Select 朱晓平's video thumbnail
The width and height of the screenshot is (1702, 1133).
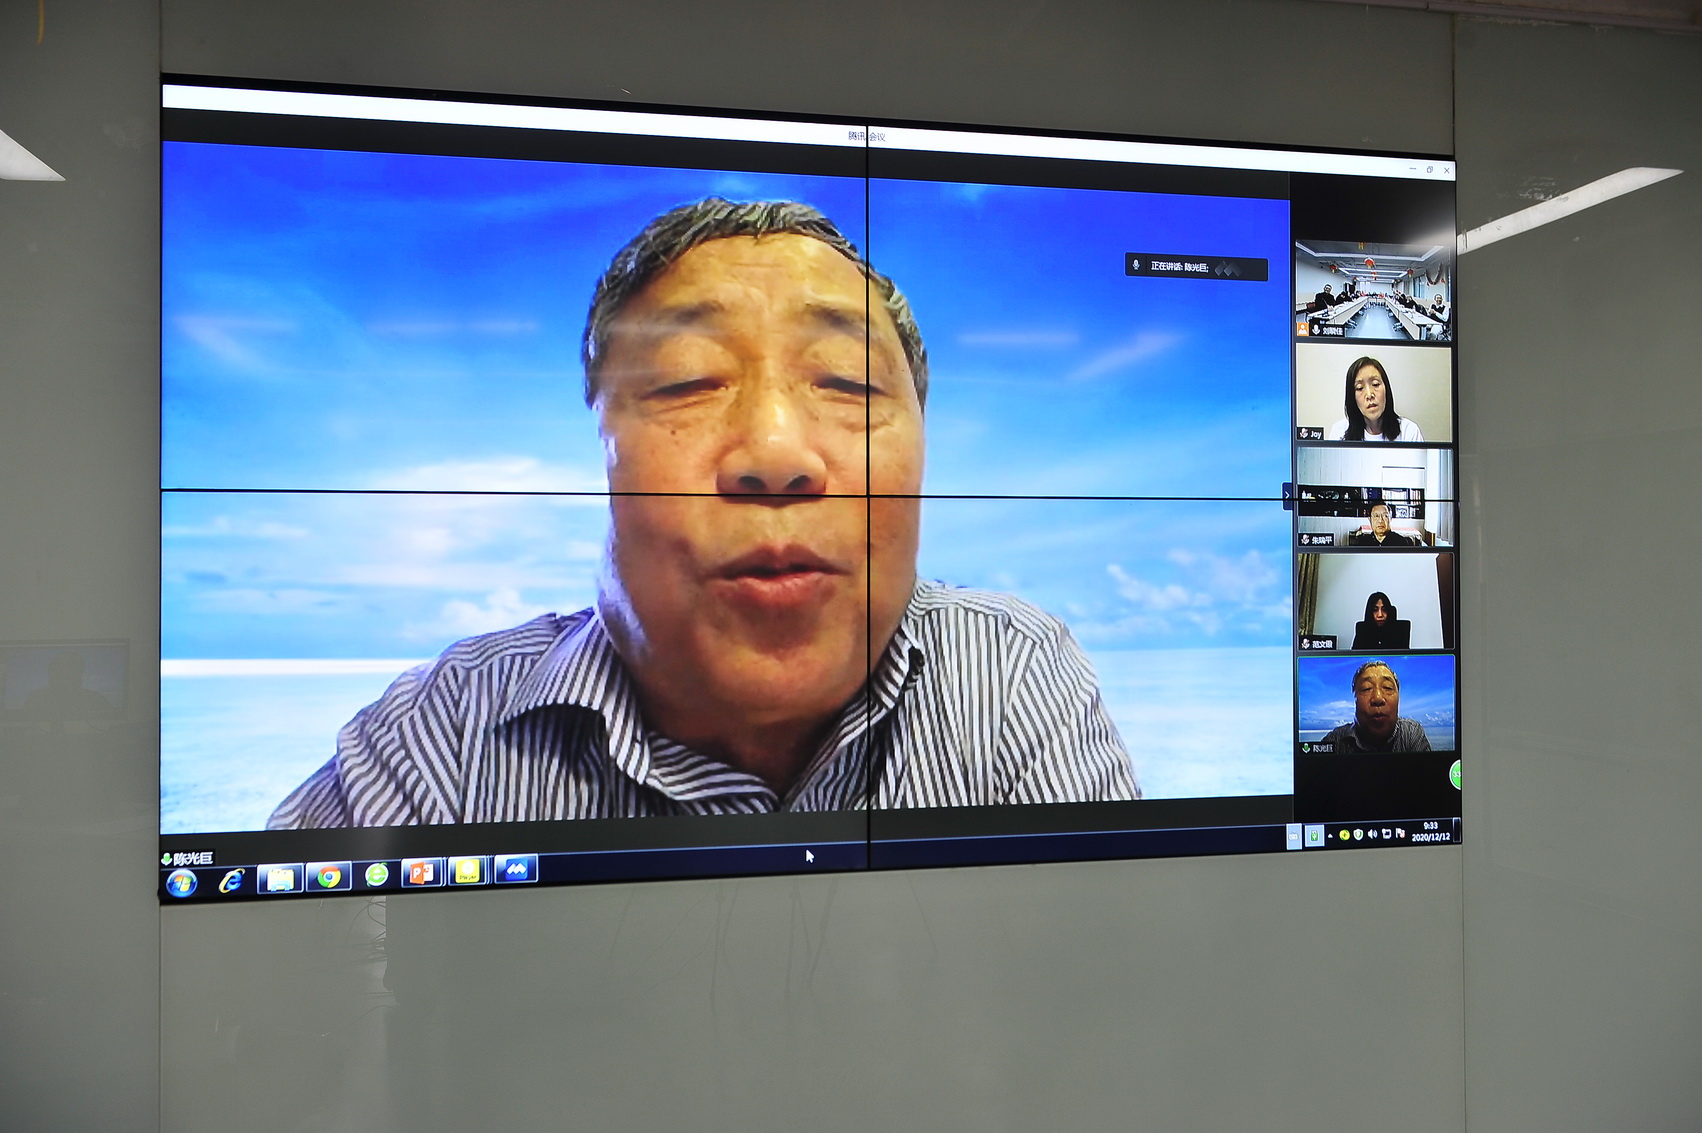[1375, 497]
